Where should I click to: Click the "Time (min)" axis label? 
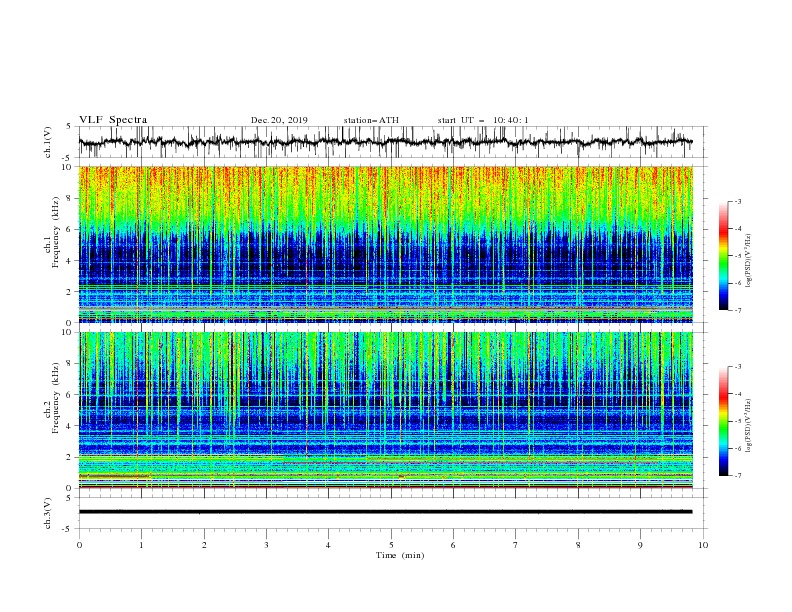point(400,555)
